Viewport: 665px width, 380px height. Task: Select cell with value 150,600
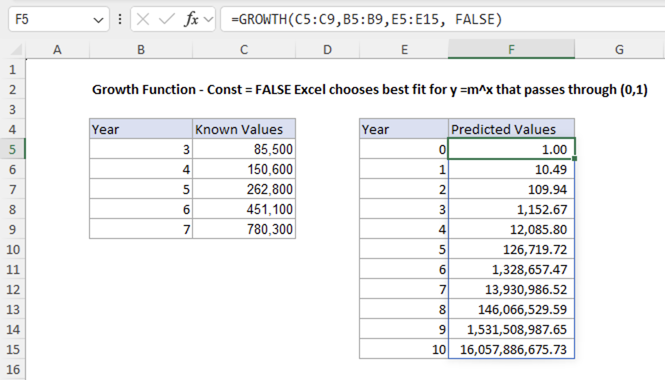[x=244, y=169]
